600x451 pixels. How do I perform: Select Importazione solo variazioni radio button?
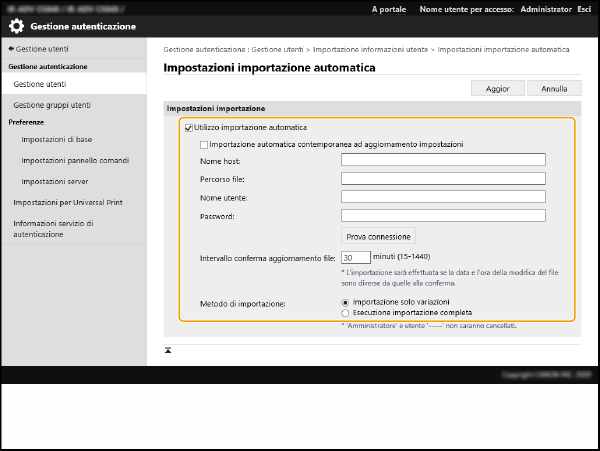346,301
